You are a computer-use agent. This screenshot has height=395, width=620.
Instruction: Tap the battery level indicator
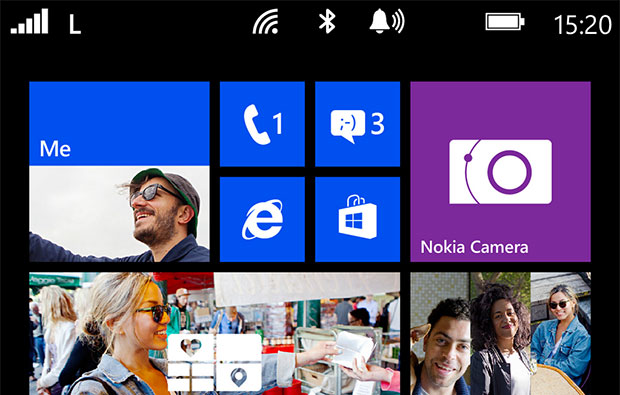(x=505, y=22)
